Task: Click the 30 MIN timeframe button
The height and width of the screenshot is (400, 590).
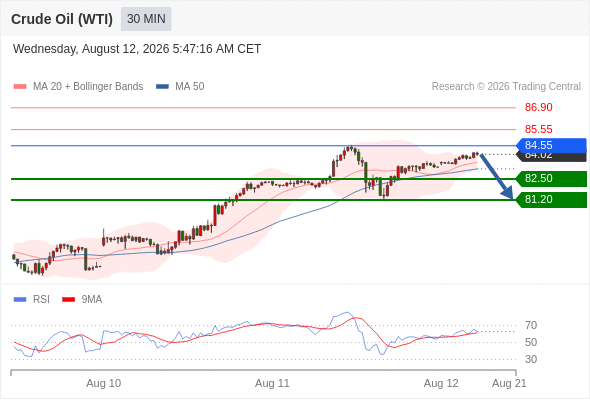Action: pos(146,19)
